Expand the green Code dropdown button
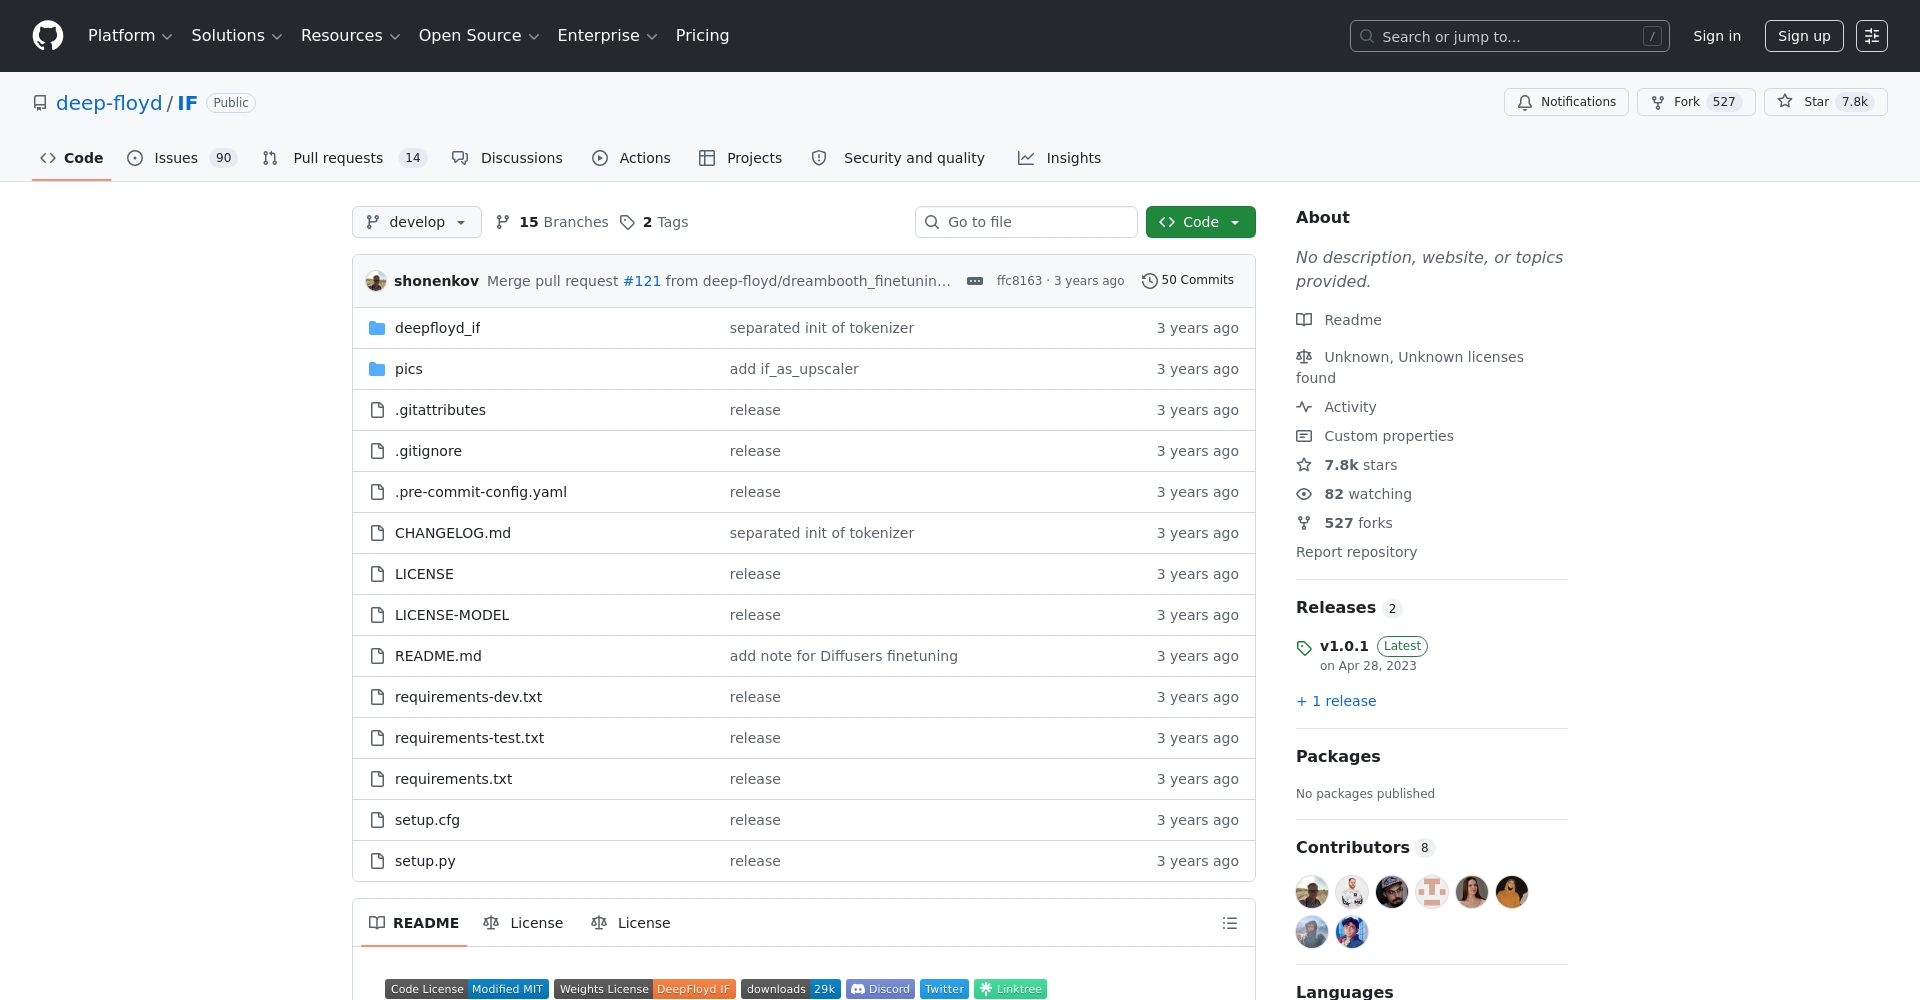This screenshot has height=1000, width=1920. click(x=1200, y=222)
